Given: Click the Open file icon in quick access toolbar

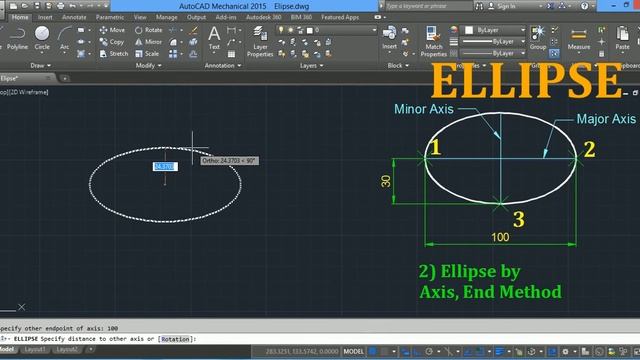Looking at the screenshot, I should click(25, 6).
